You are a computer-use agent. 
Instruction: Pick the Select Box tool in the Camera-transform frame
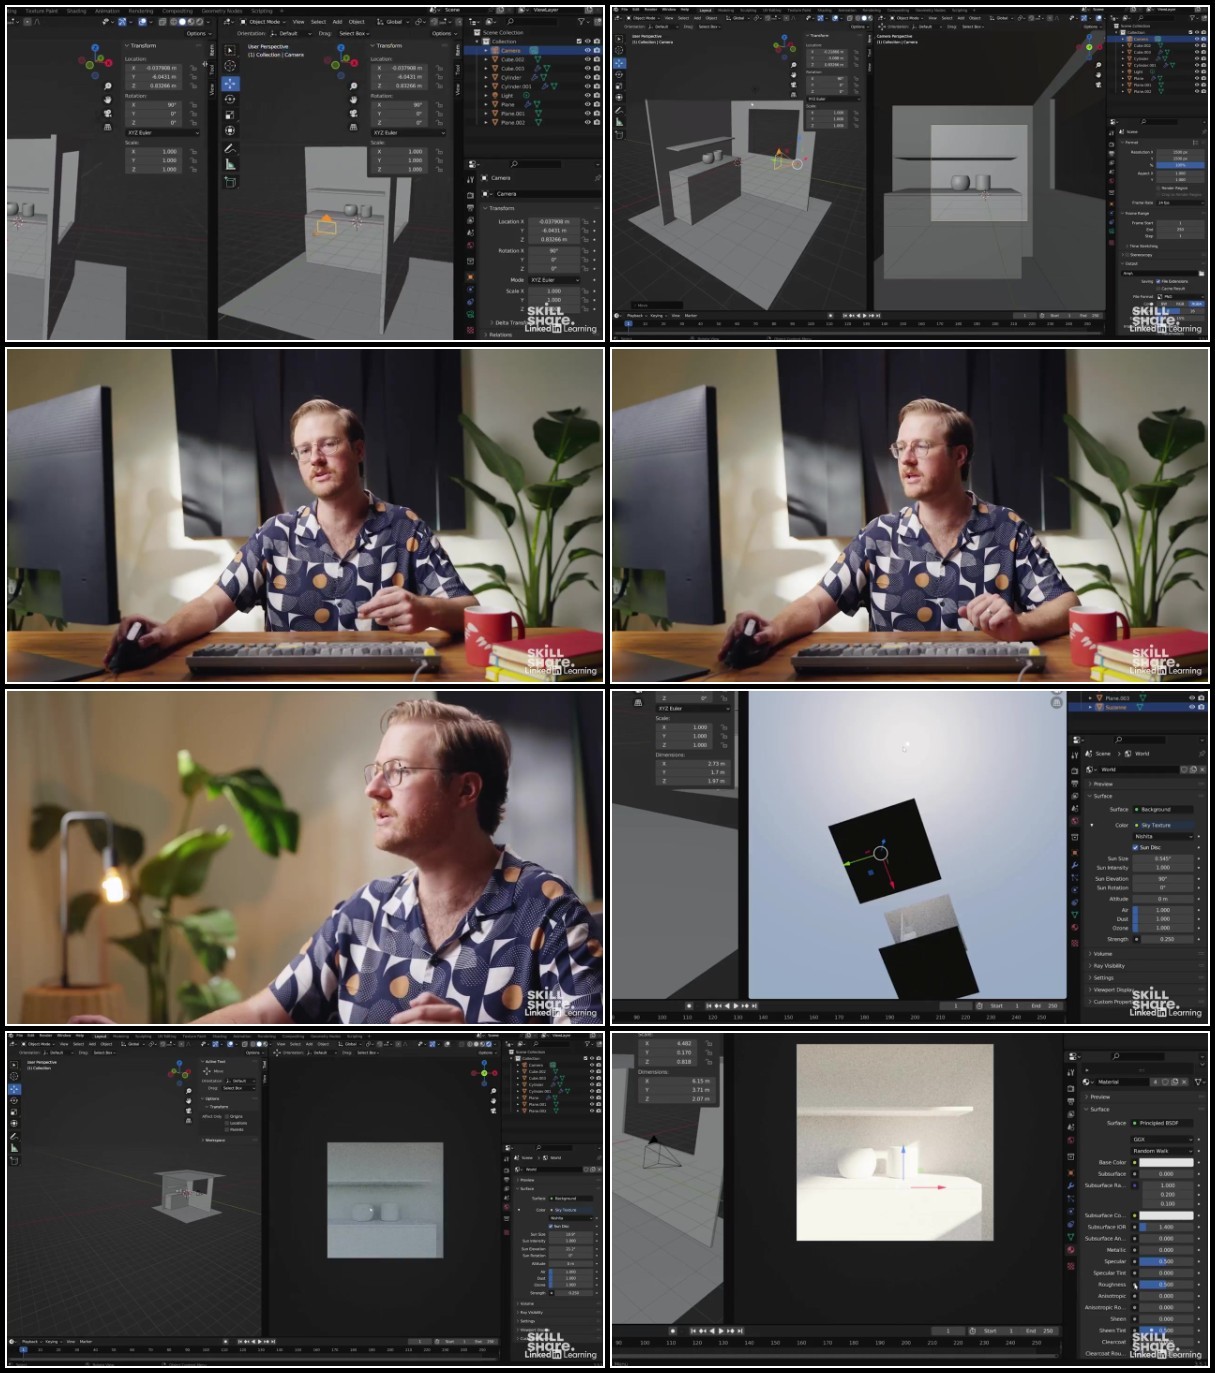(230, 50)
